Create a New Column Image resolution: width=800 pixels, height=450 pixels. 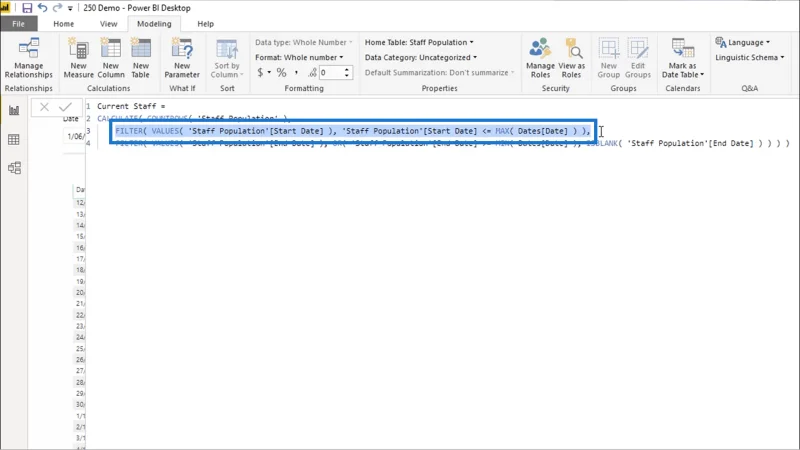coord(111,58)
